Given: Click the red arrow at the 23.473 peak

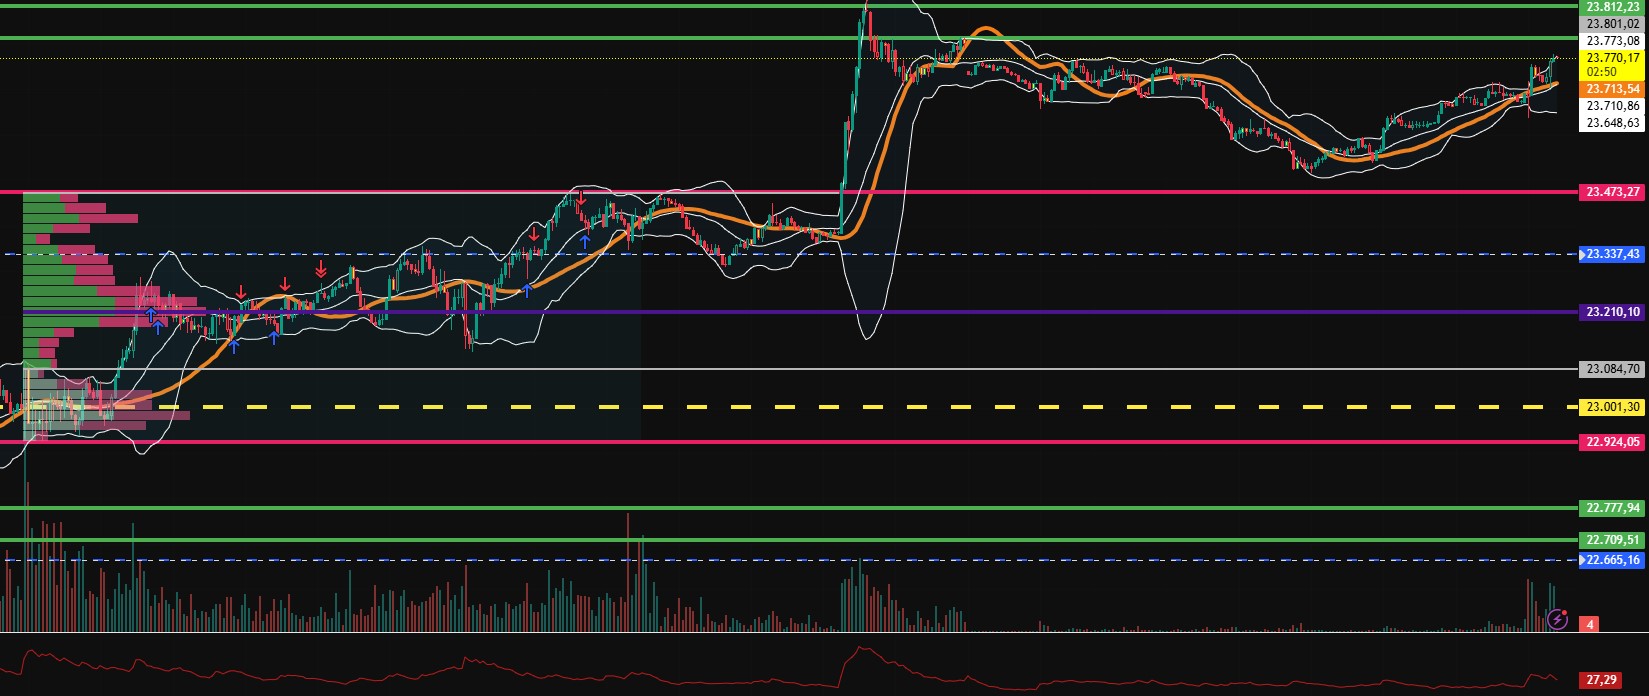Looking at the screenshot, I should [579, 197].
